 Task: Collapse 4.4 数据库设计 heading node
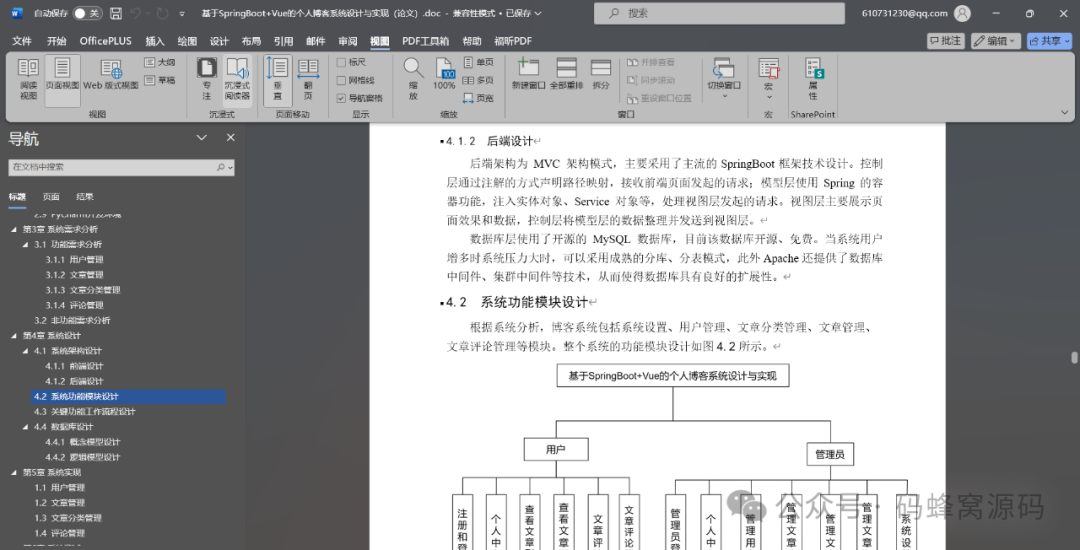tap(25, 427)
